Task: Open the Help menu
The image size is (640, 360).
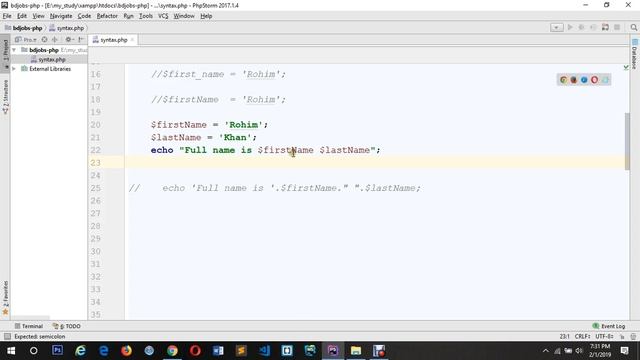Action: [206, 16]
